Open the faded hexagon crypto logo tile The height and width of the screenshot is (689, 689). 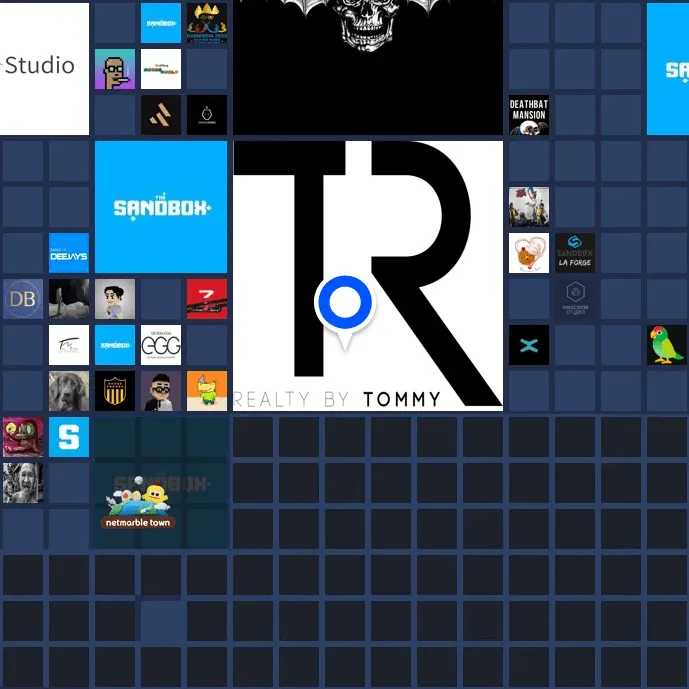click(x=575, y=299)
